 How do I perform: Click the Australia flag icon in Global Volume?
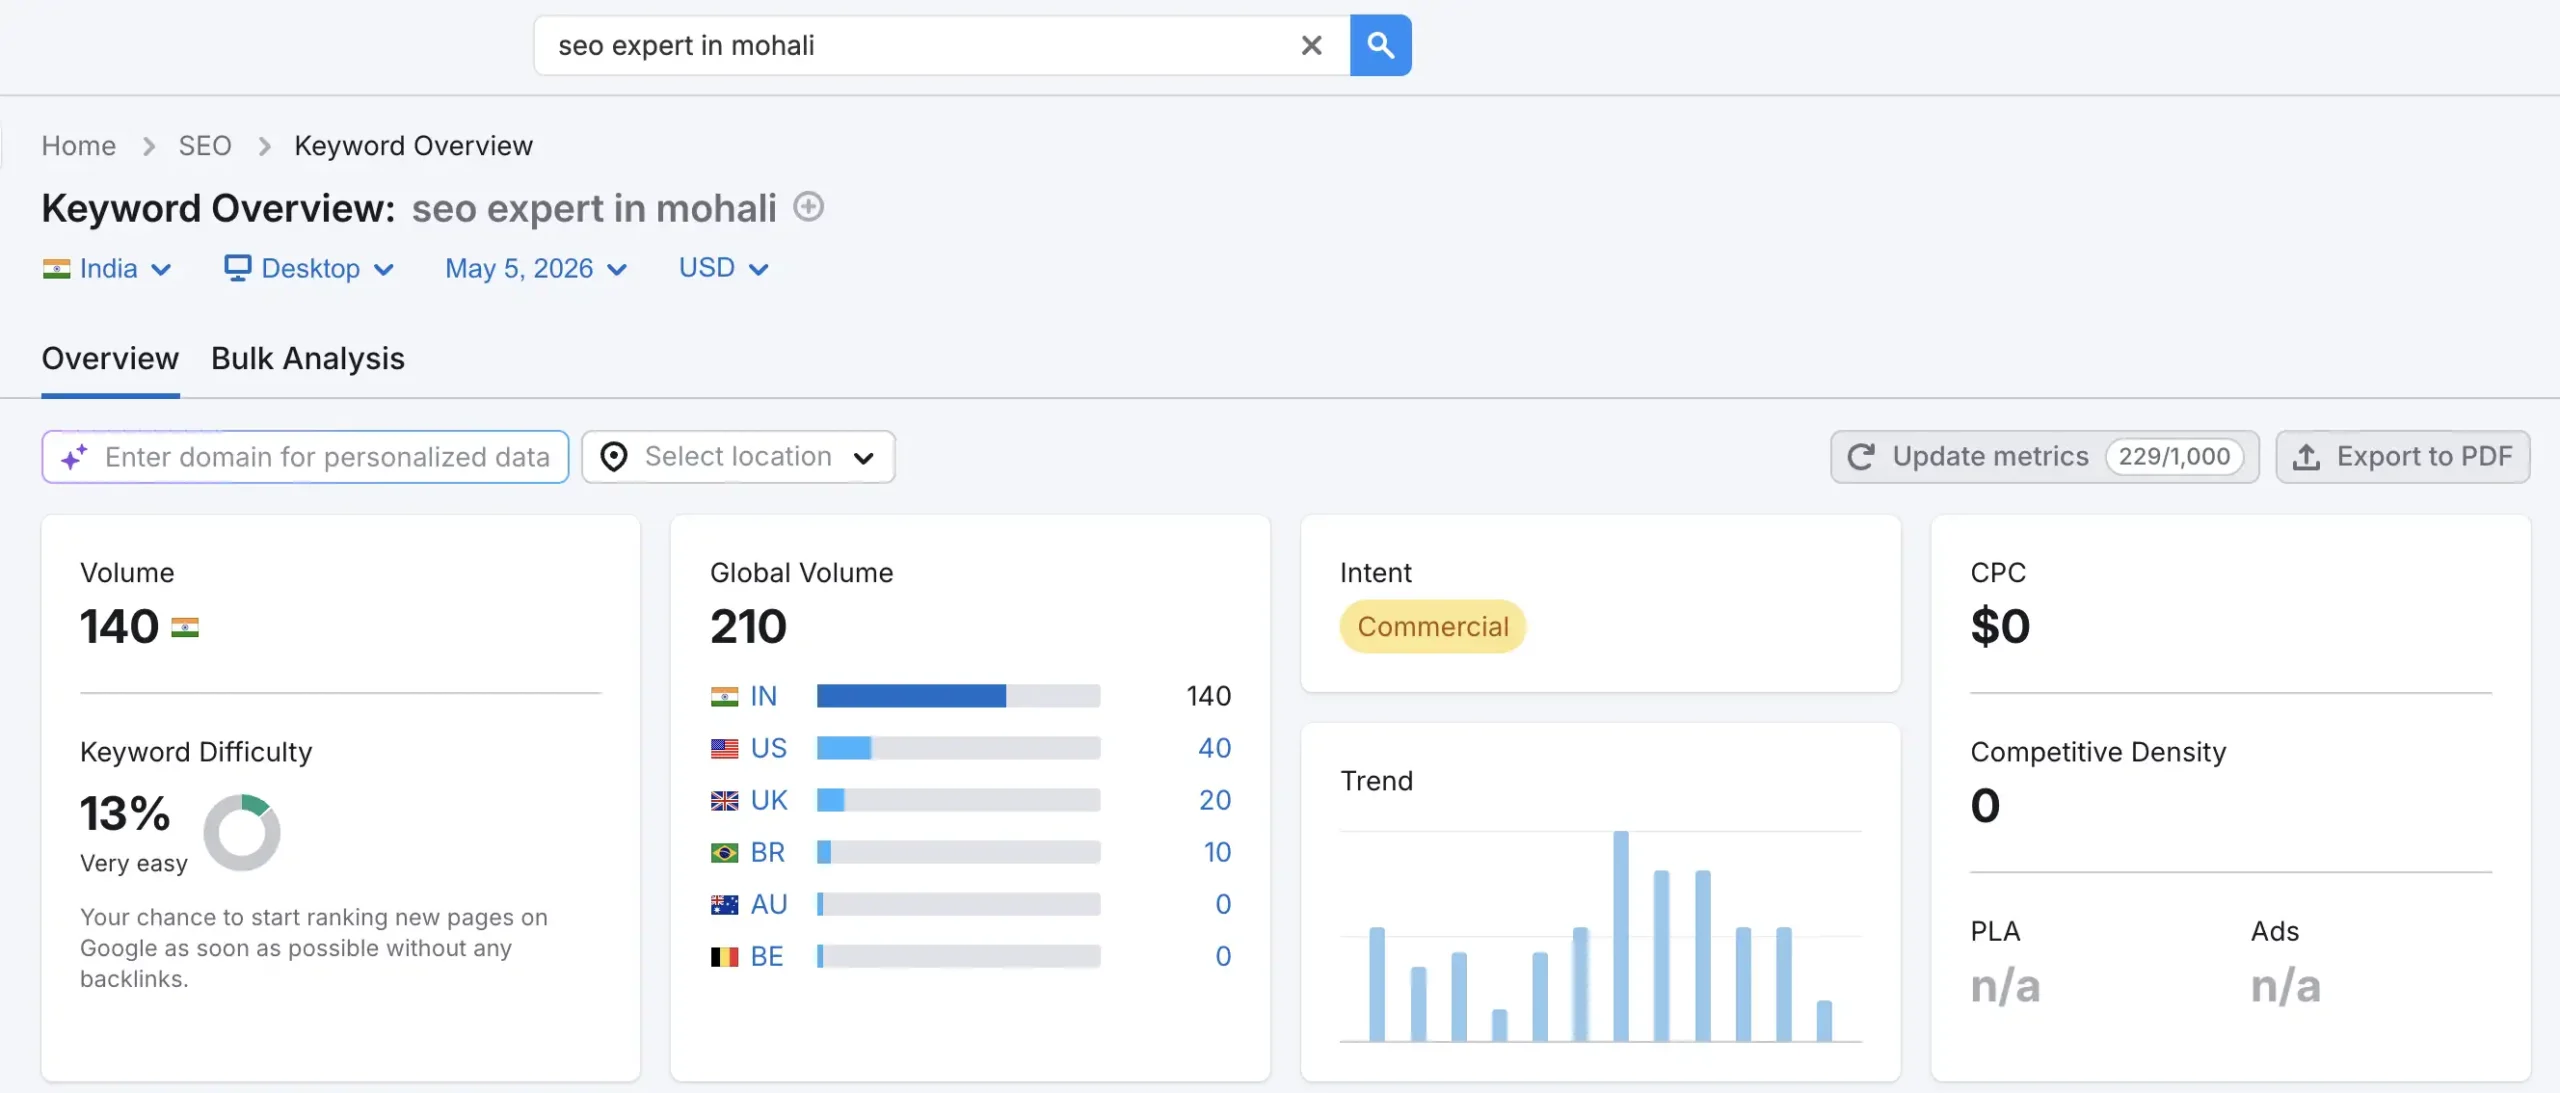coord(724,904)
